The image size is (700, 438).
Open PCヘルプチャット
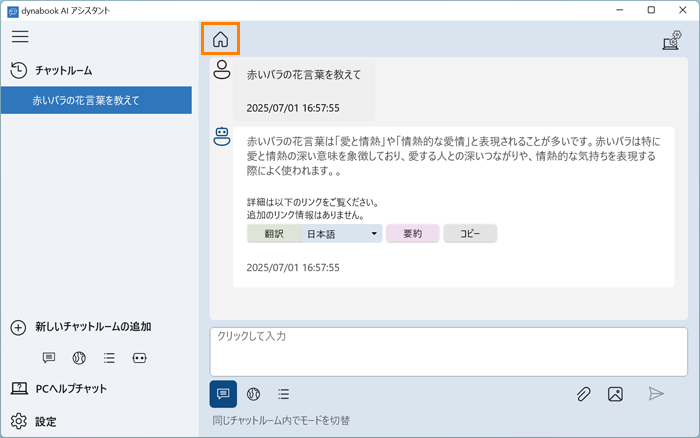(71, 389)
